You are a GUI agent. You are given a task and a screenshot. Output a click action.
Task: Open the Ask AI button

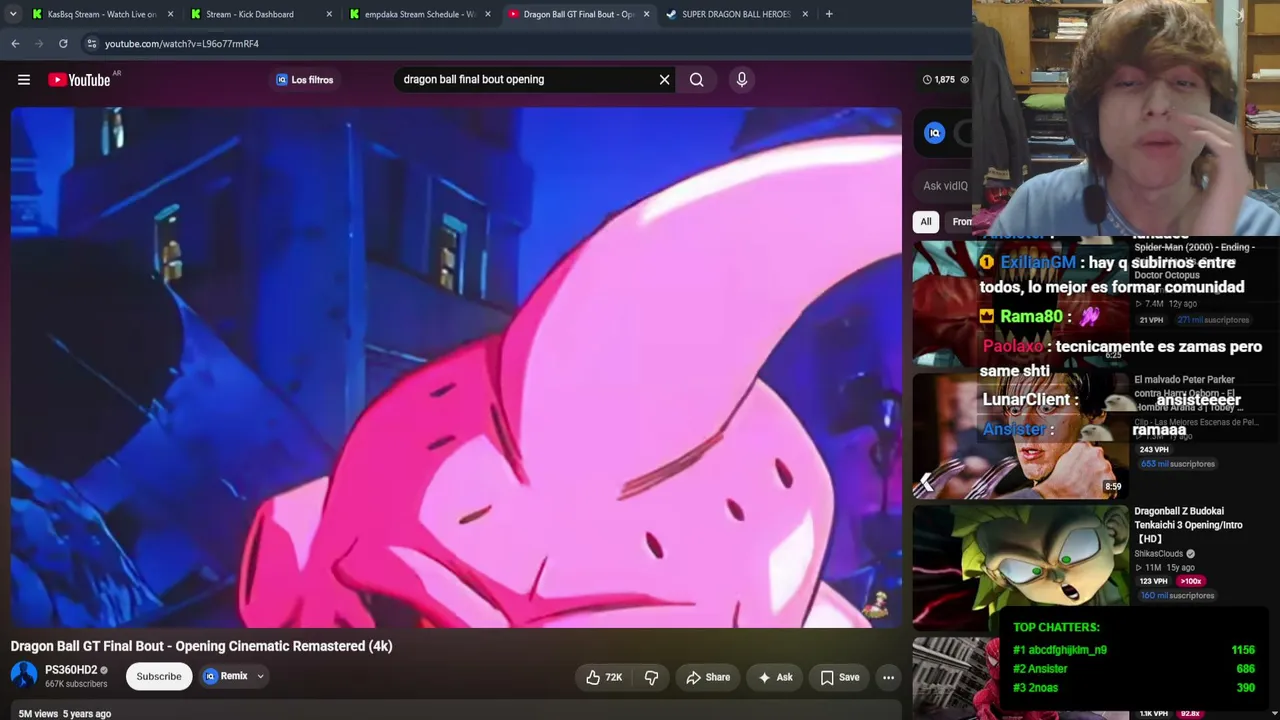[775, 677]
